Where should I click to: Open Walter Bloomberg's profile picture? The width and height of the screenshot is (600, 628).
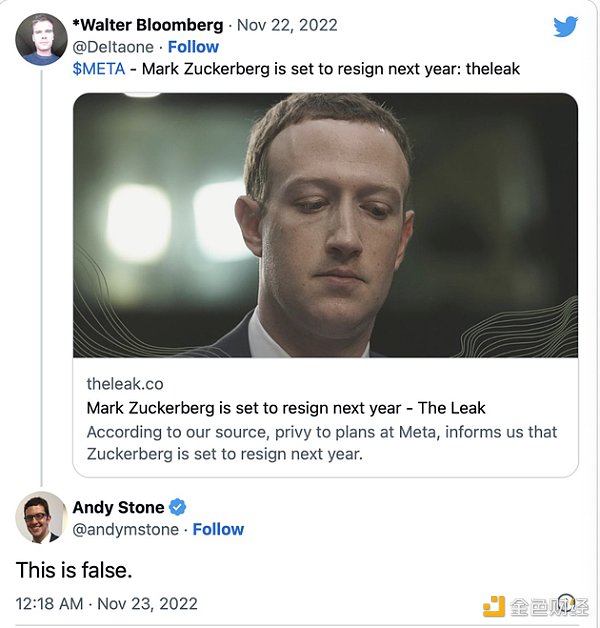41,39
